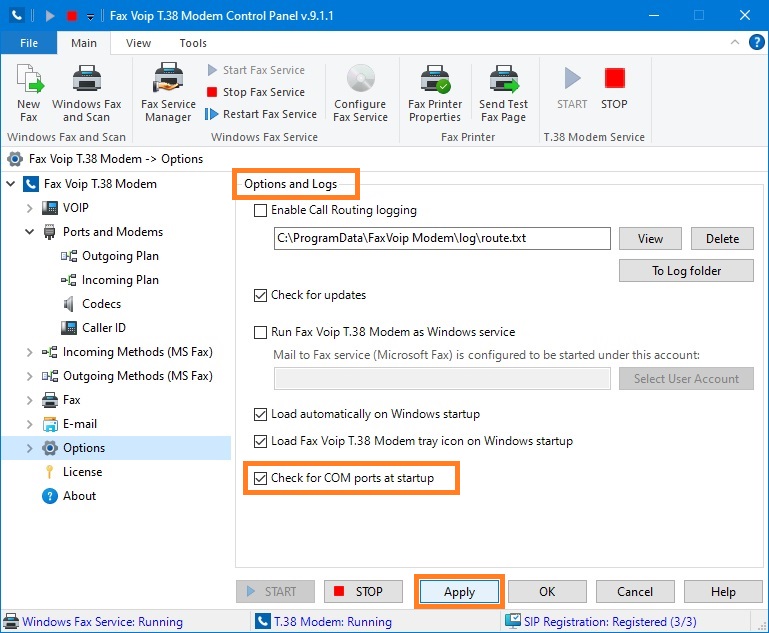The image size is (769, 633).
Task: Select Fax item in the tree
Action: (71, 400)
